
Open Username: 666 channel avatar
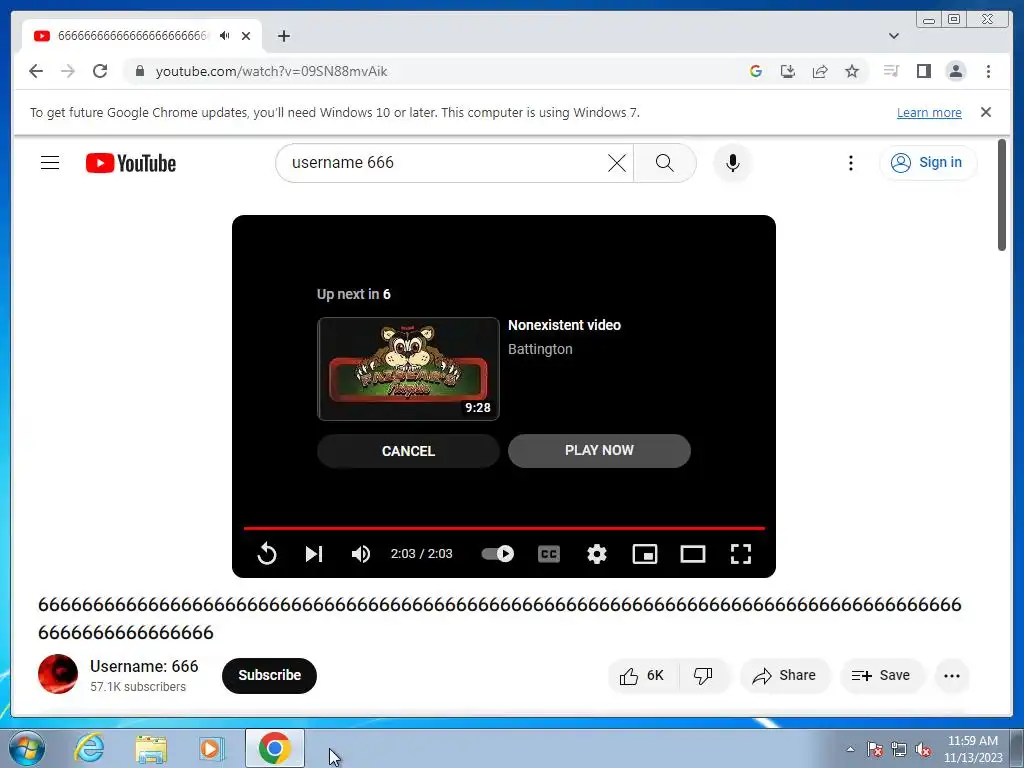coord(58,674)
